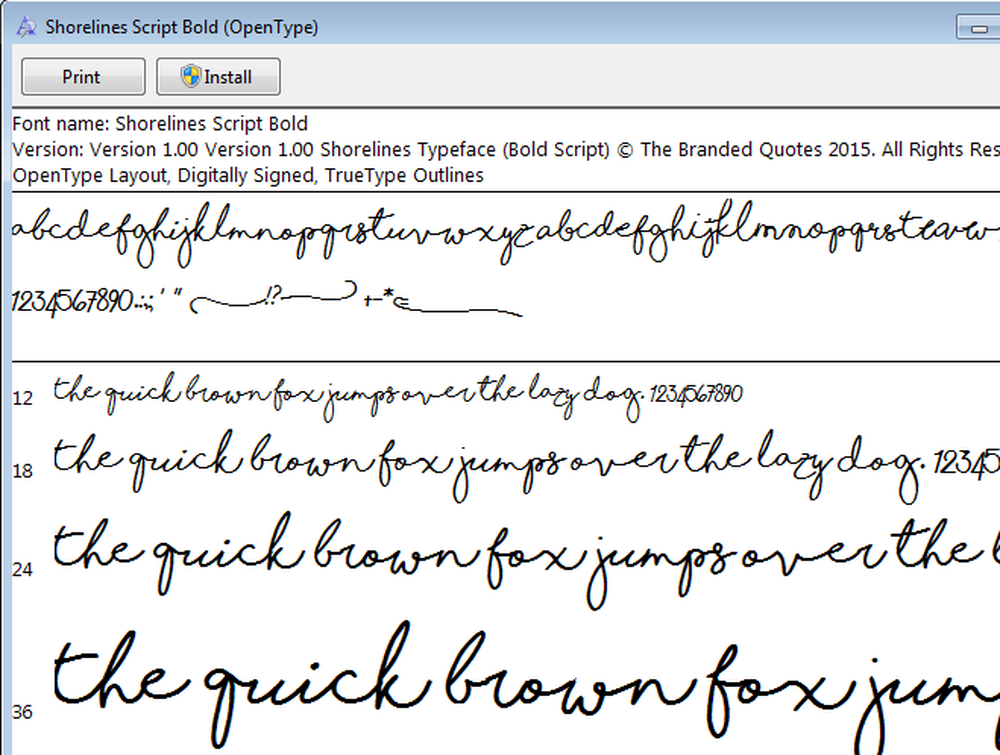Click the size label 24
Screen dimensions: 1000x755
pyautogui.click(x=22, y=569)
